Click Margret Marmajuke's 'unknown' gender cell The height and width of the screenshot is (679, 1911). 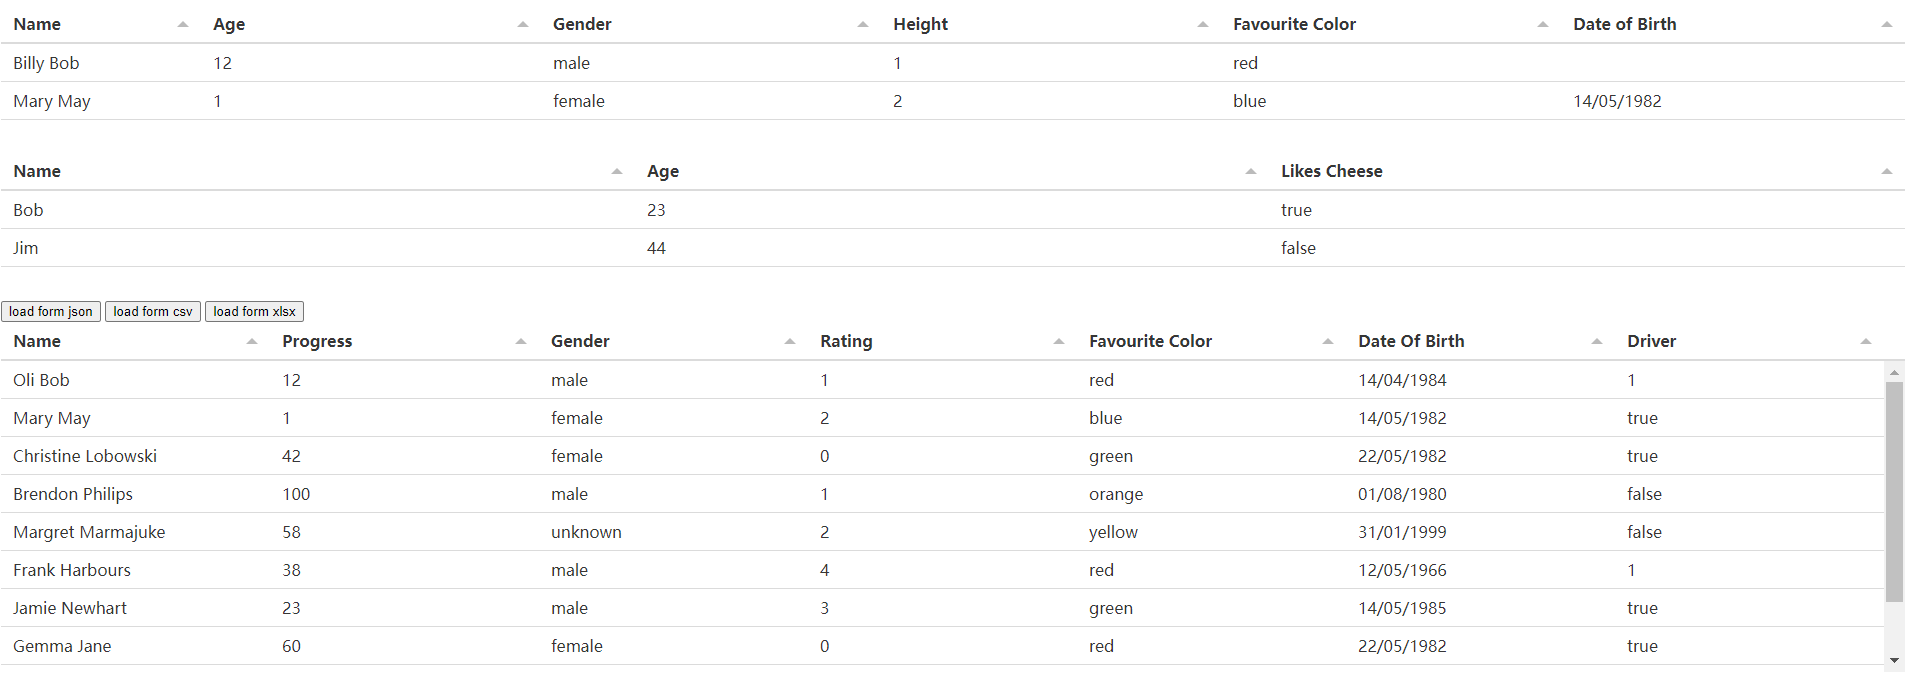586,532
